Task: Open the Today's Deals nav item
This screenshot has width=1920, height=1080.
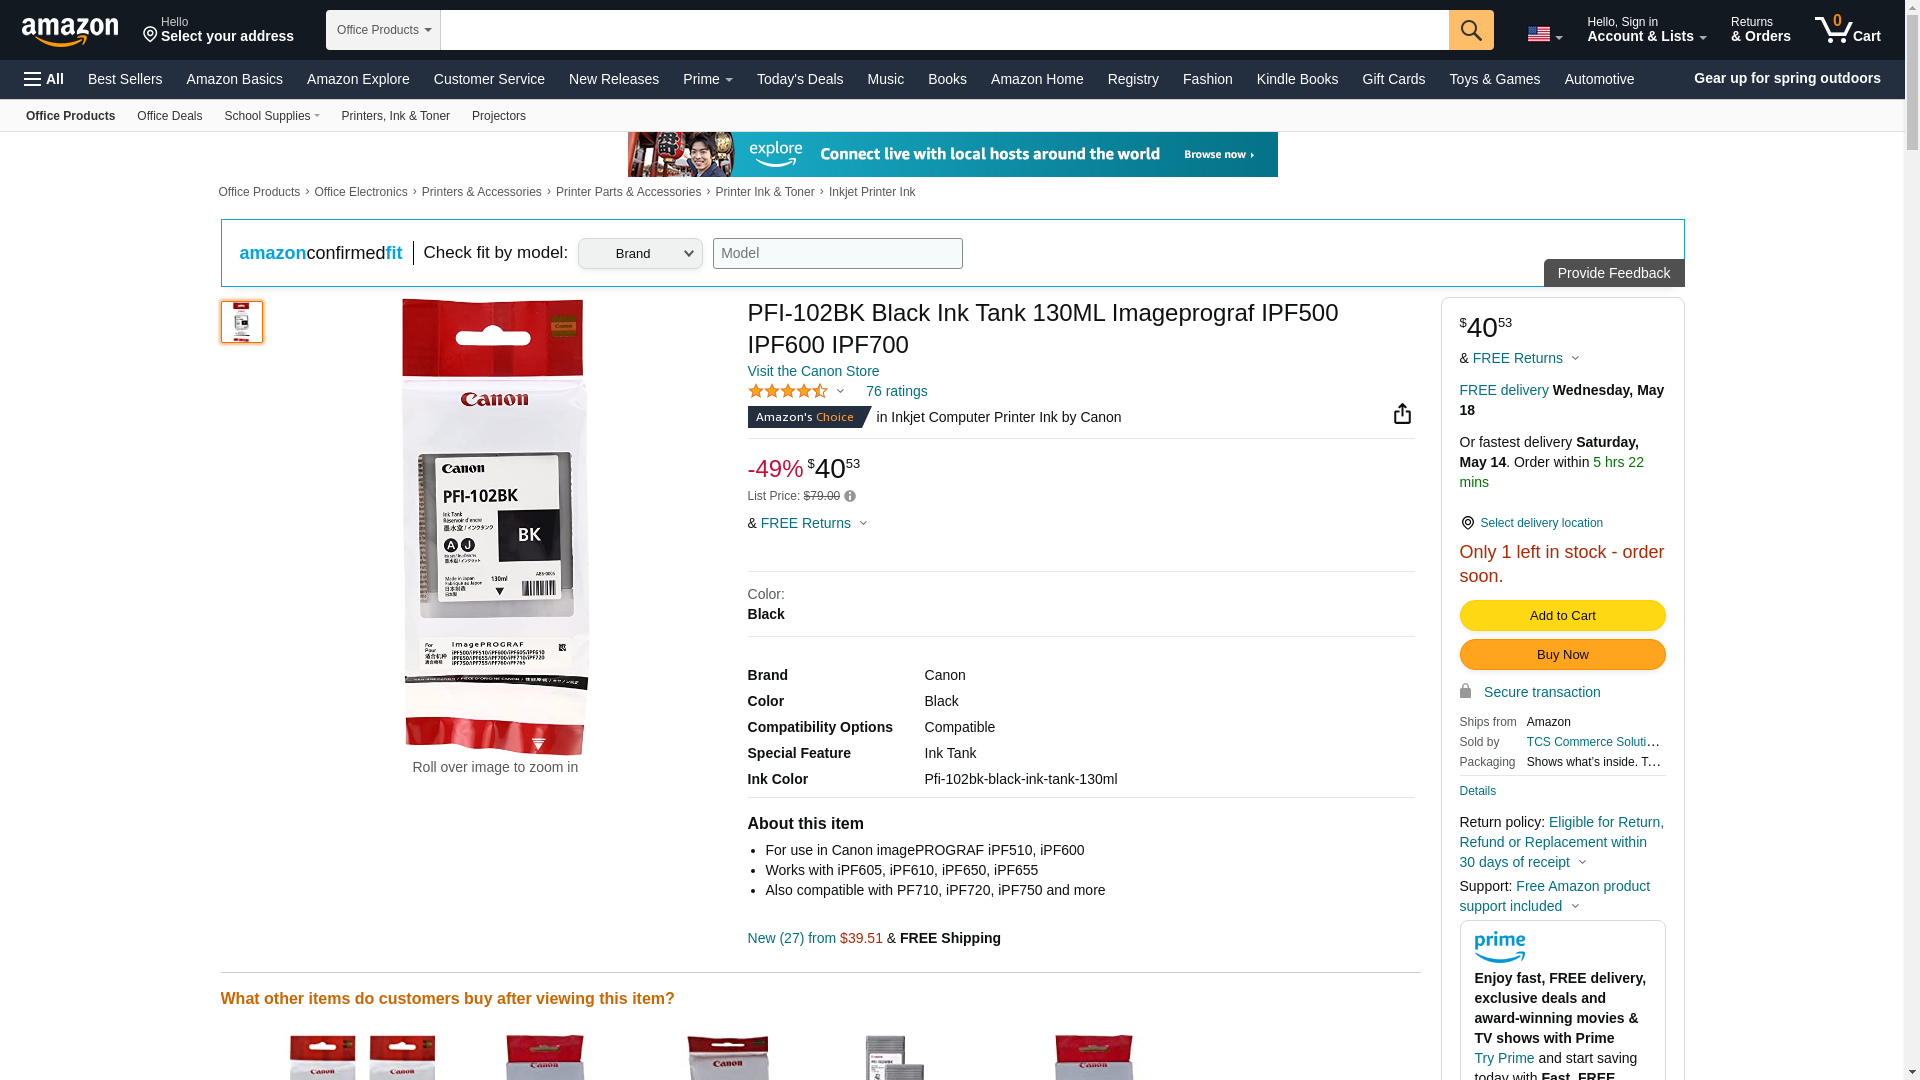Action: [799, 79]
